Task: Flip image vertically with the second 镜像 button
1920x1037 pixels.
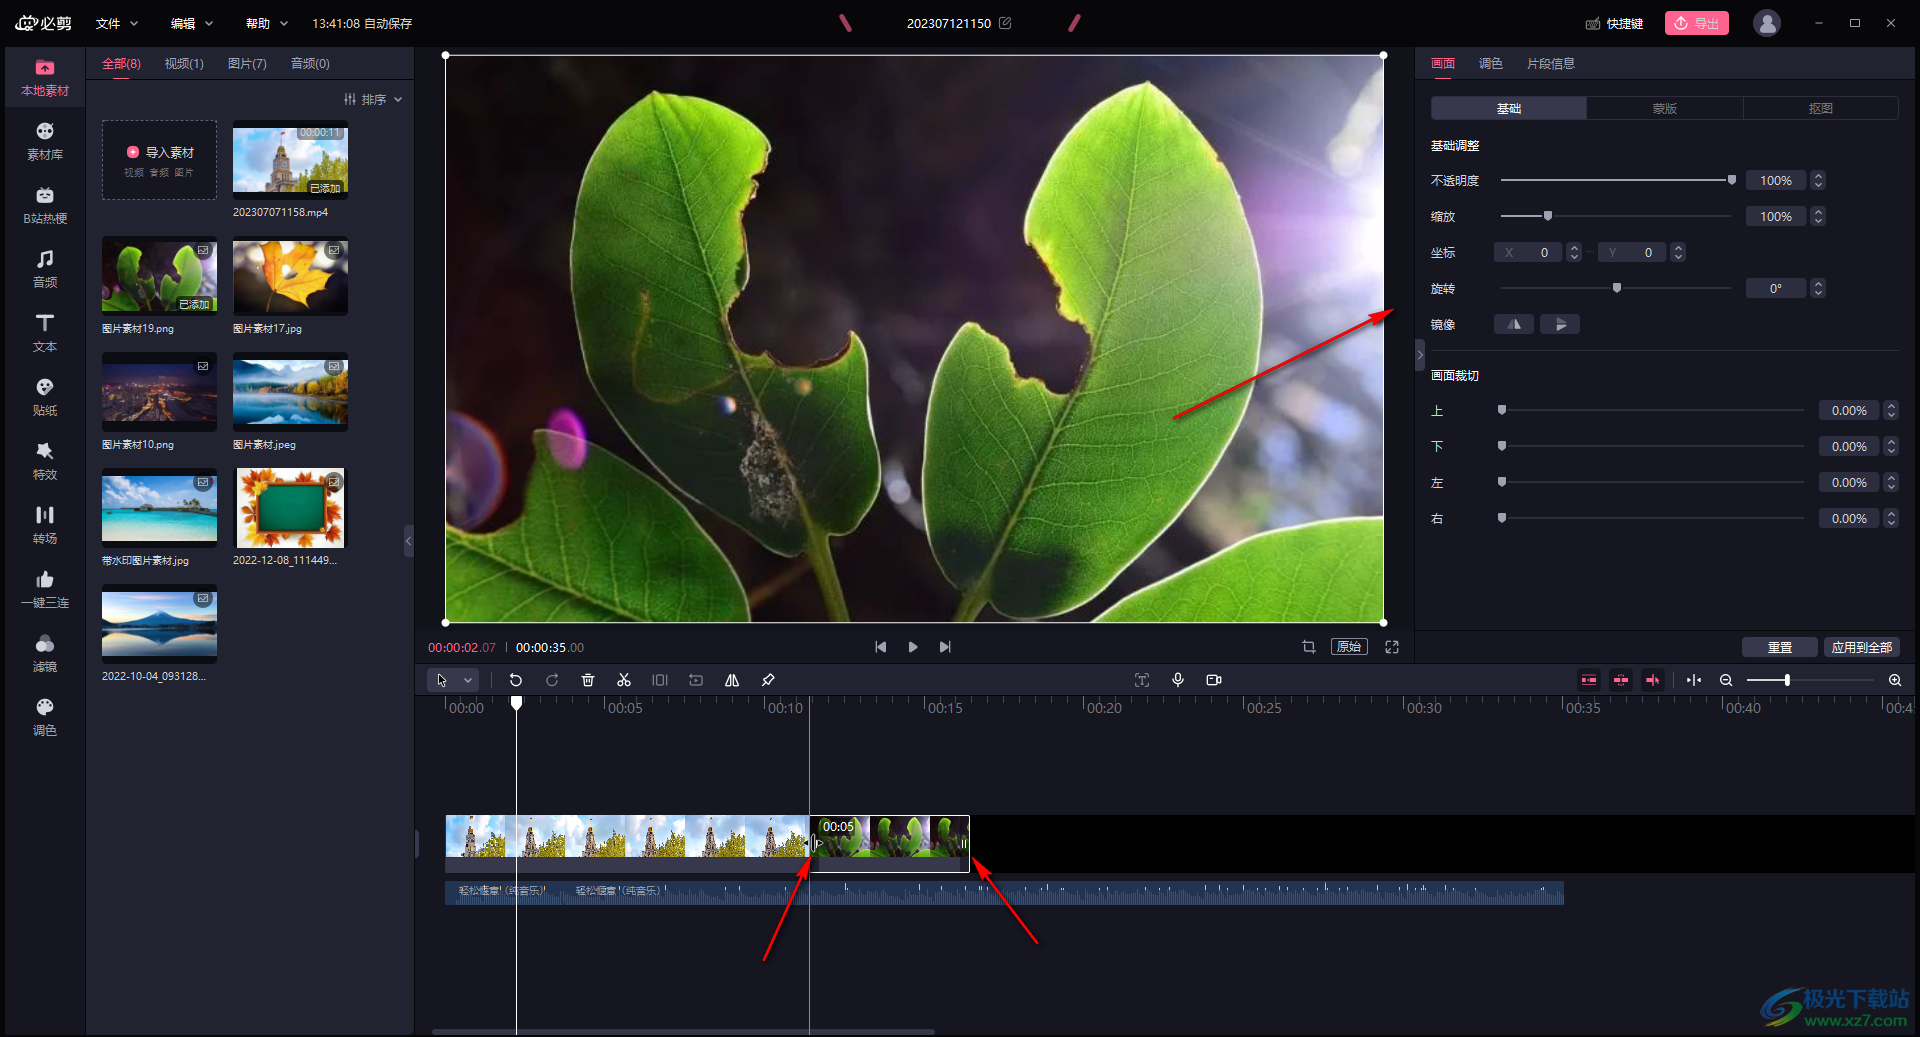Action: [x=1560, y=324]
